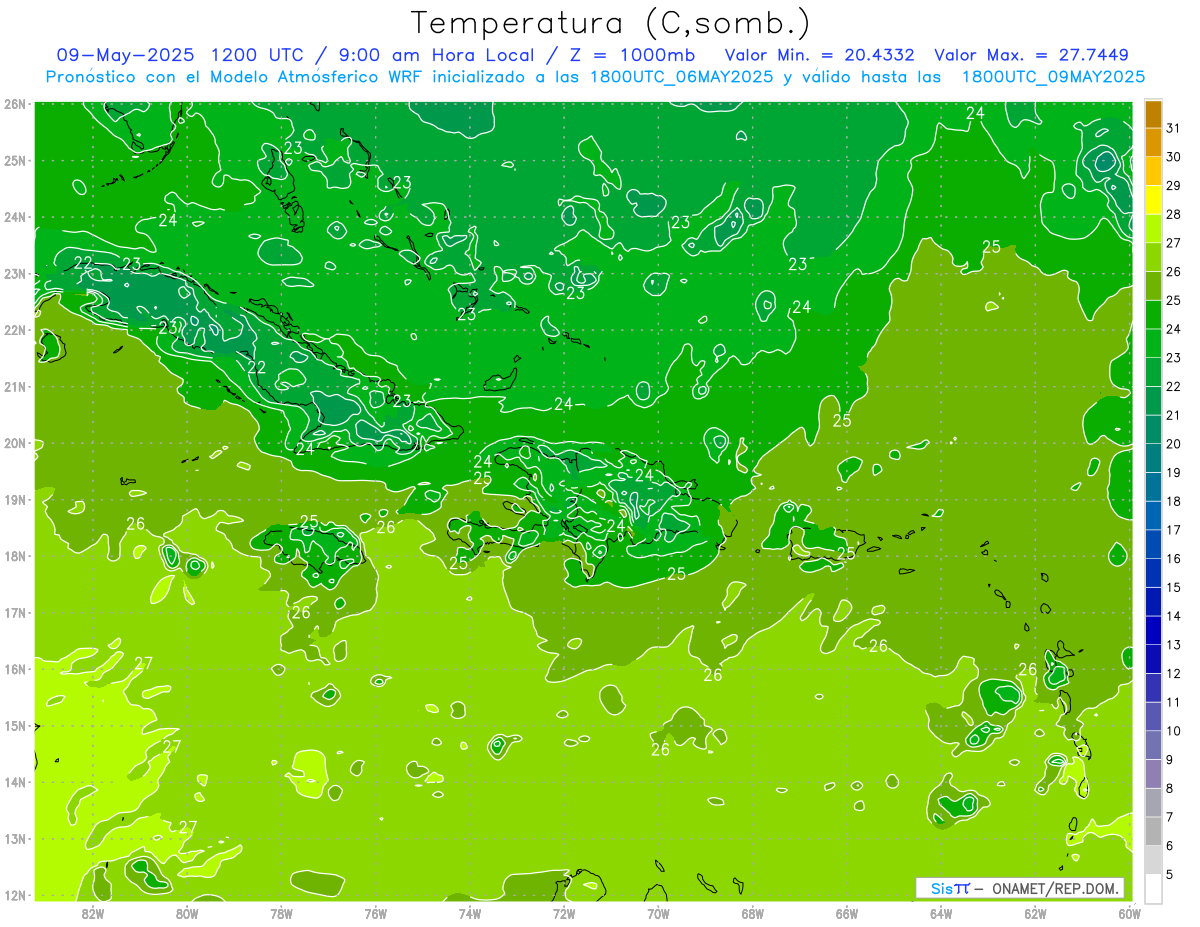Click the 76W longitude axis label
Screen dimensions: 1200x927
375,913
